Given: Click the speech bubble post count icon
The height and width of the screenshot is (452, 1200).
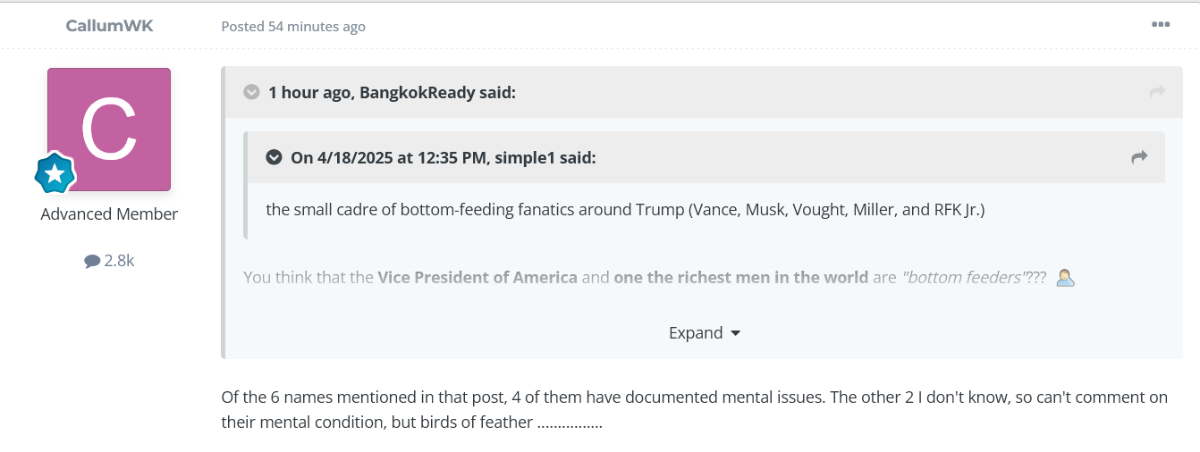Looking at the screenshot, I should click(92, 261).
